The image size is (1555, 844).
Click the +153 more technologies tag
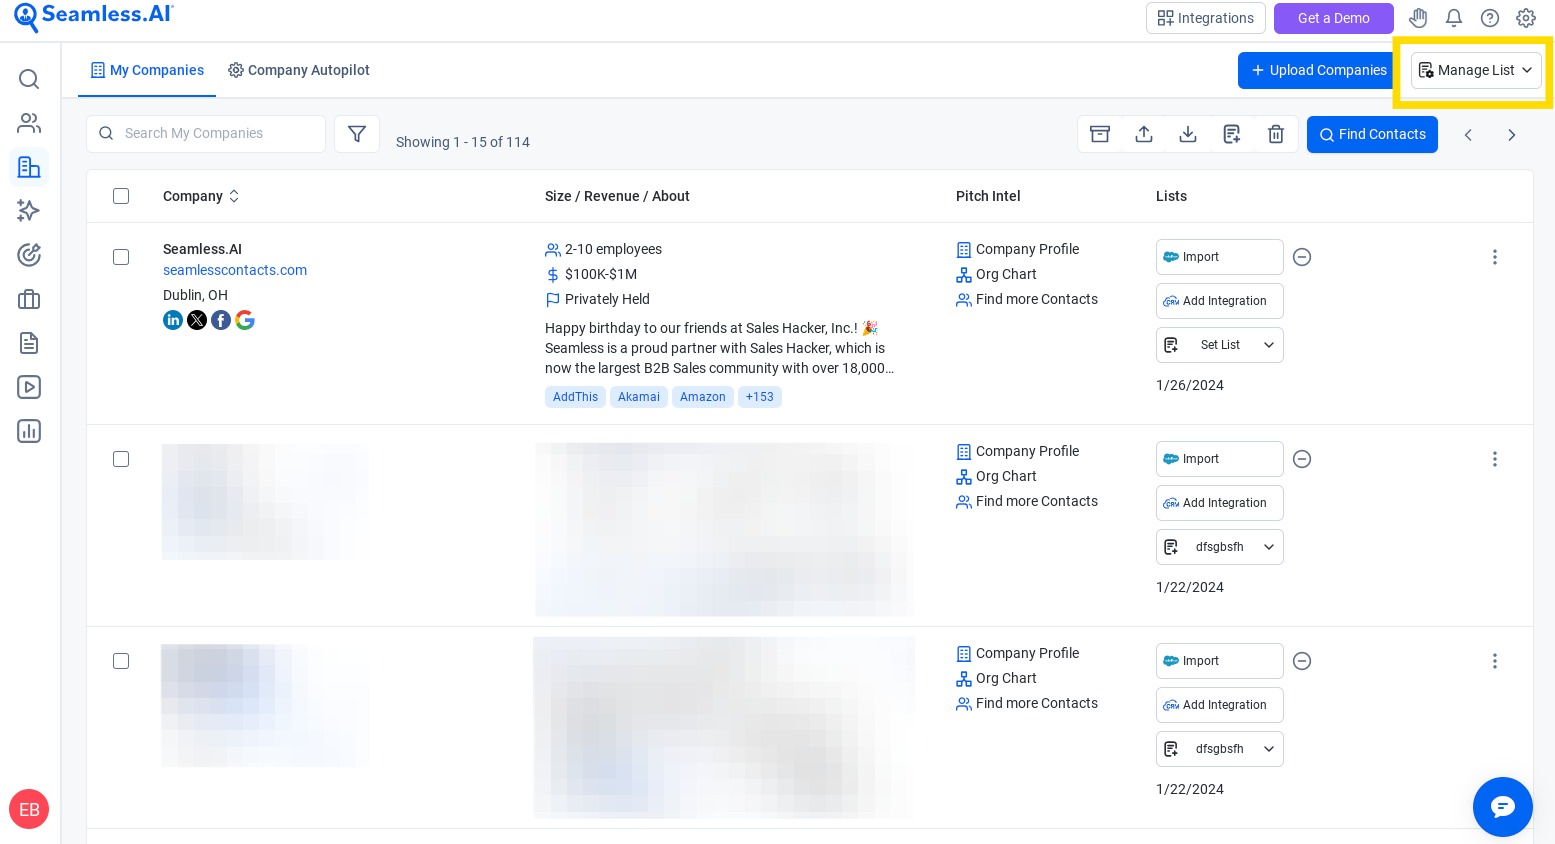click(x=760, y=397)
